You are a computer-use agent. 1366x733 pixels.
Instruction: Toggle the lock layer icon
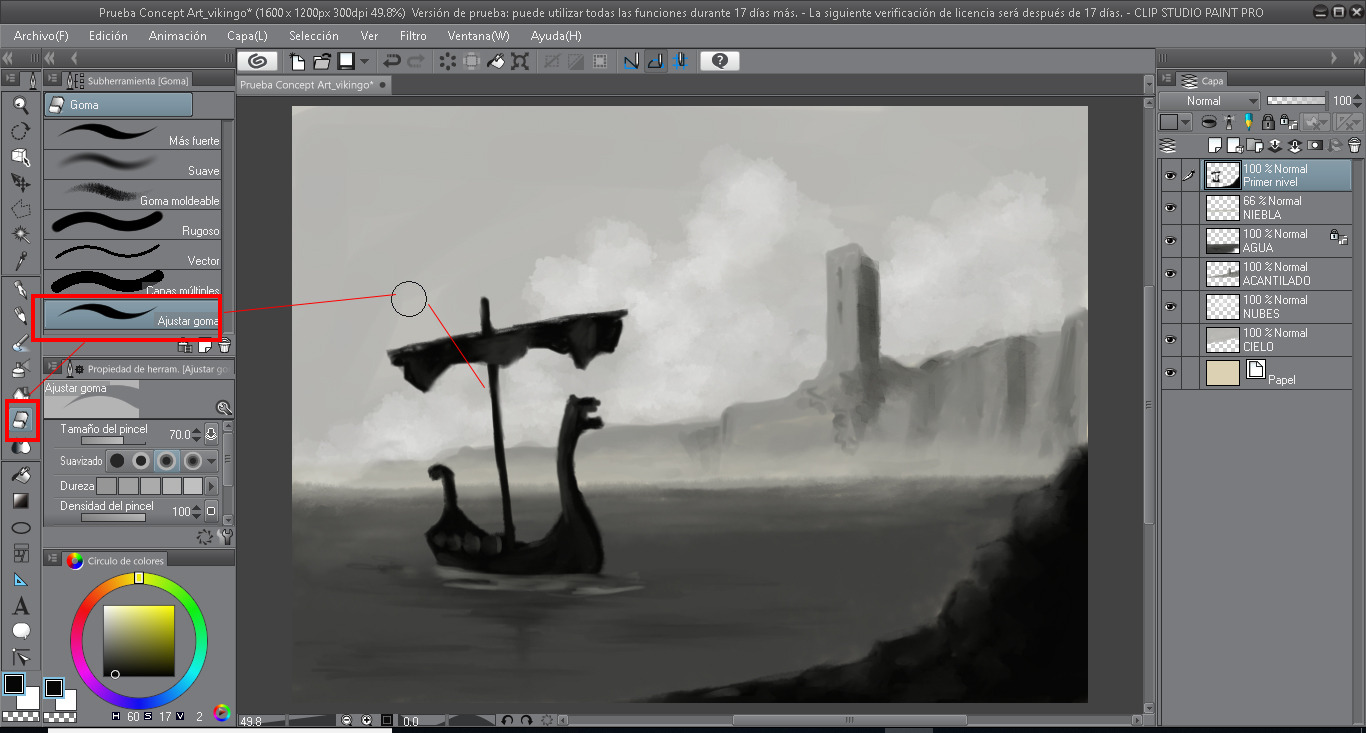point(1267,122)
